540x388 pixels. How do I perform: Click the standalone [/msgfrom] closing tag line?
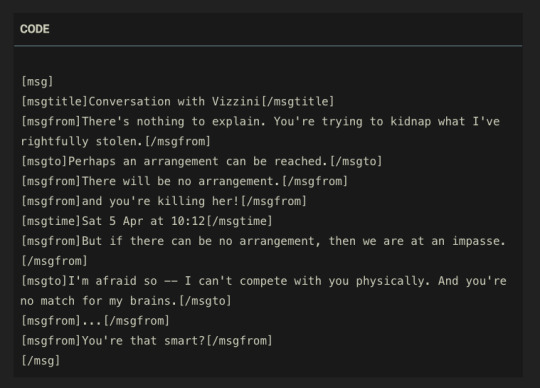(54, 261)
